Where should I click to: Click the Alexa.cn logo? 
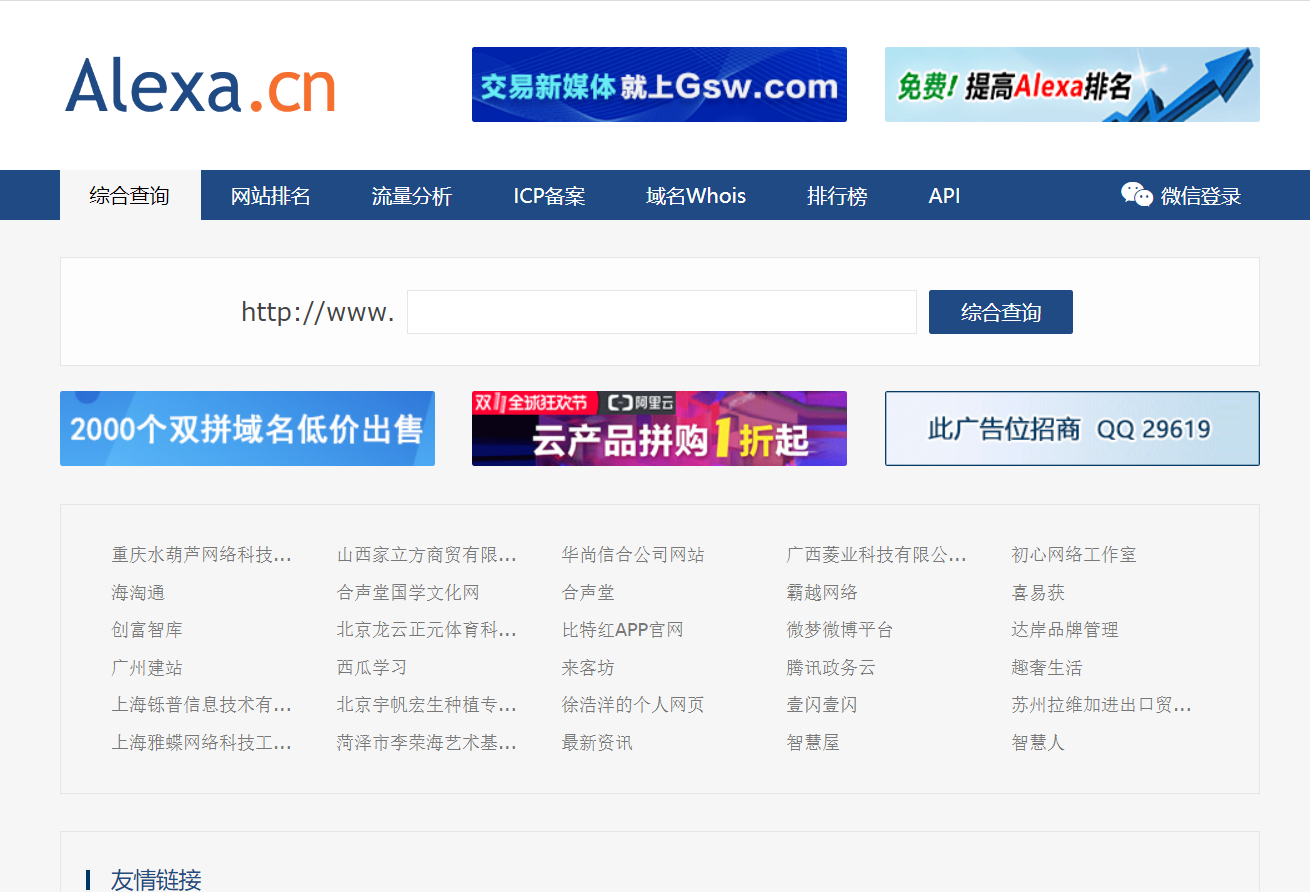pos(200,85)
